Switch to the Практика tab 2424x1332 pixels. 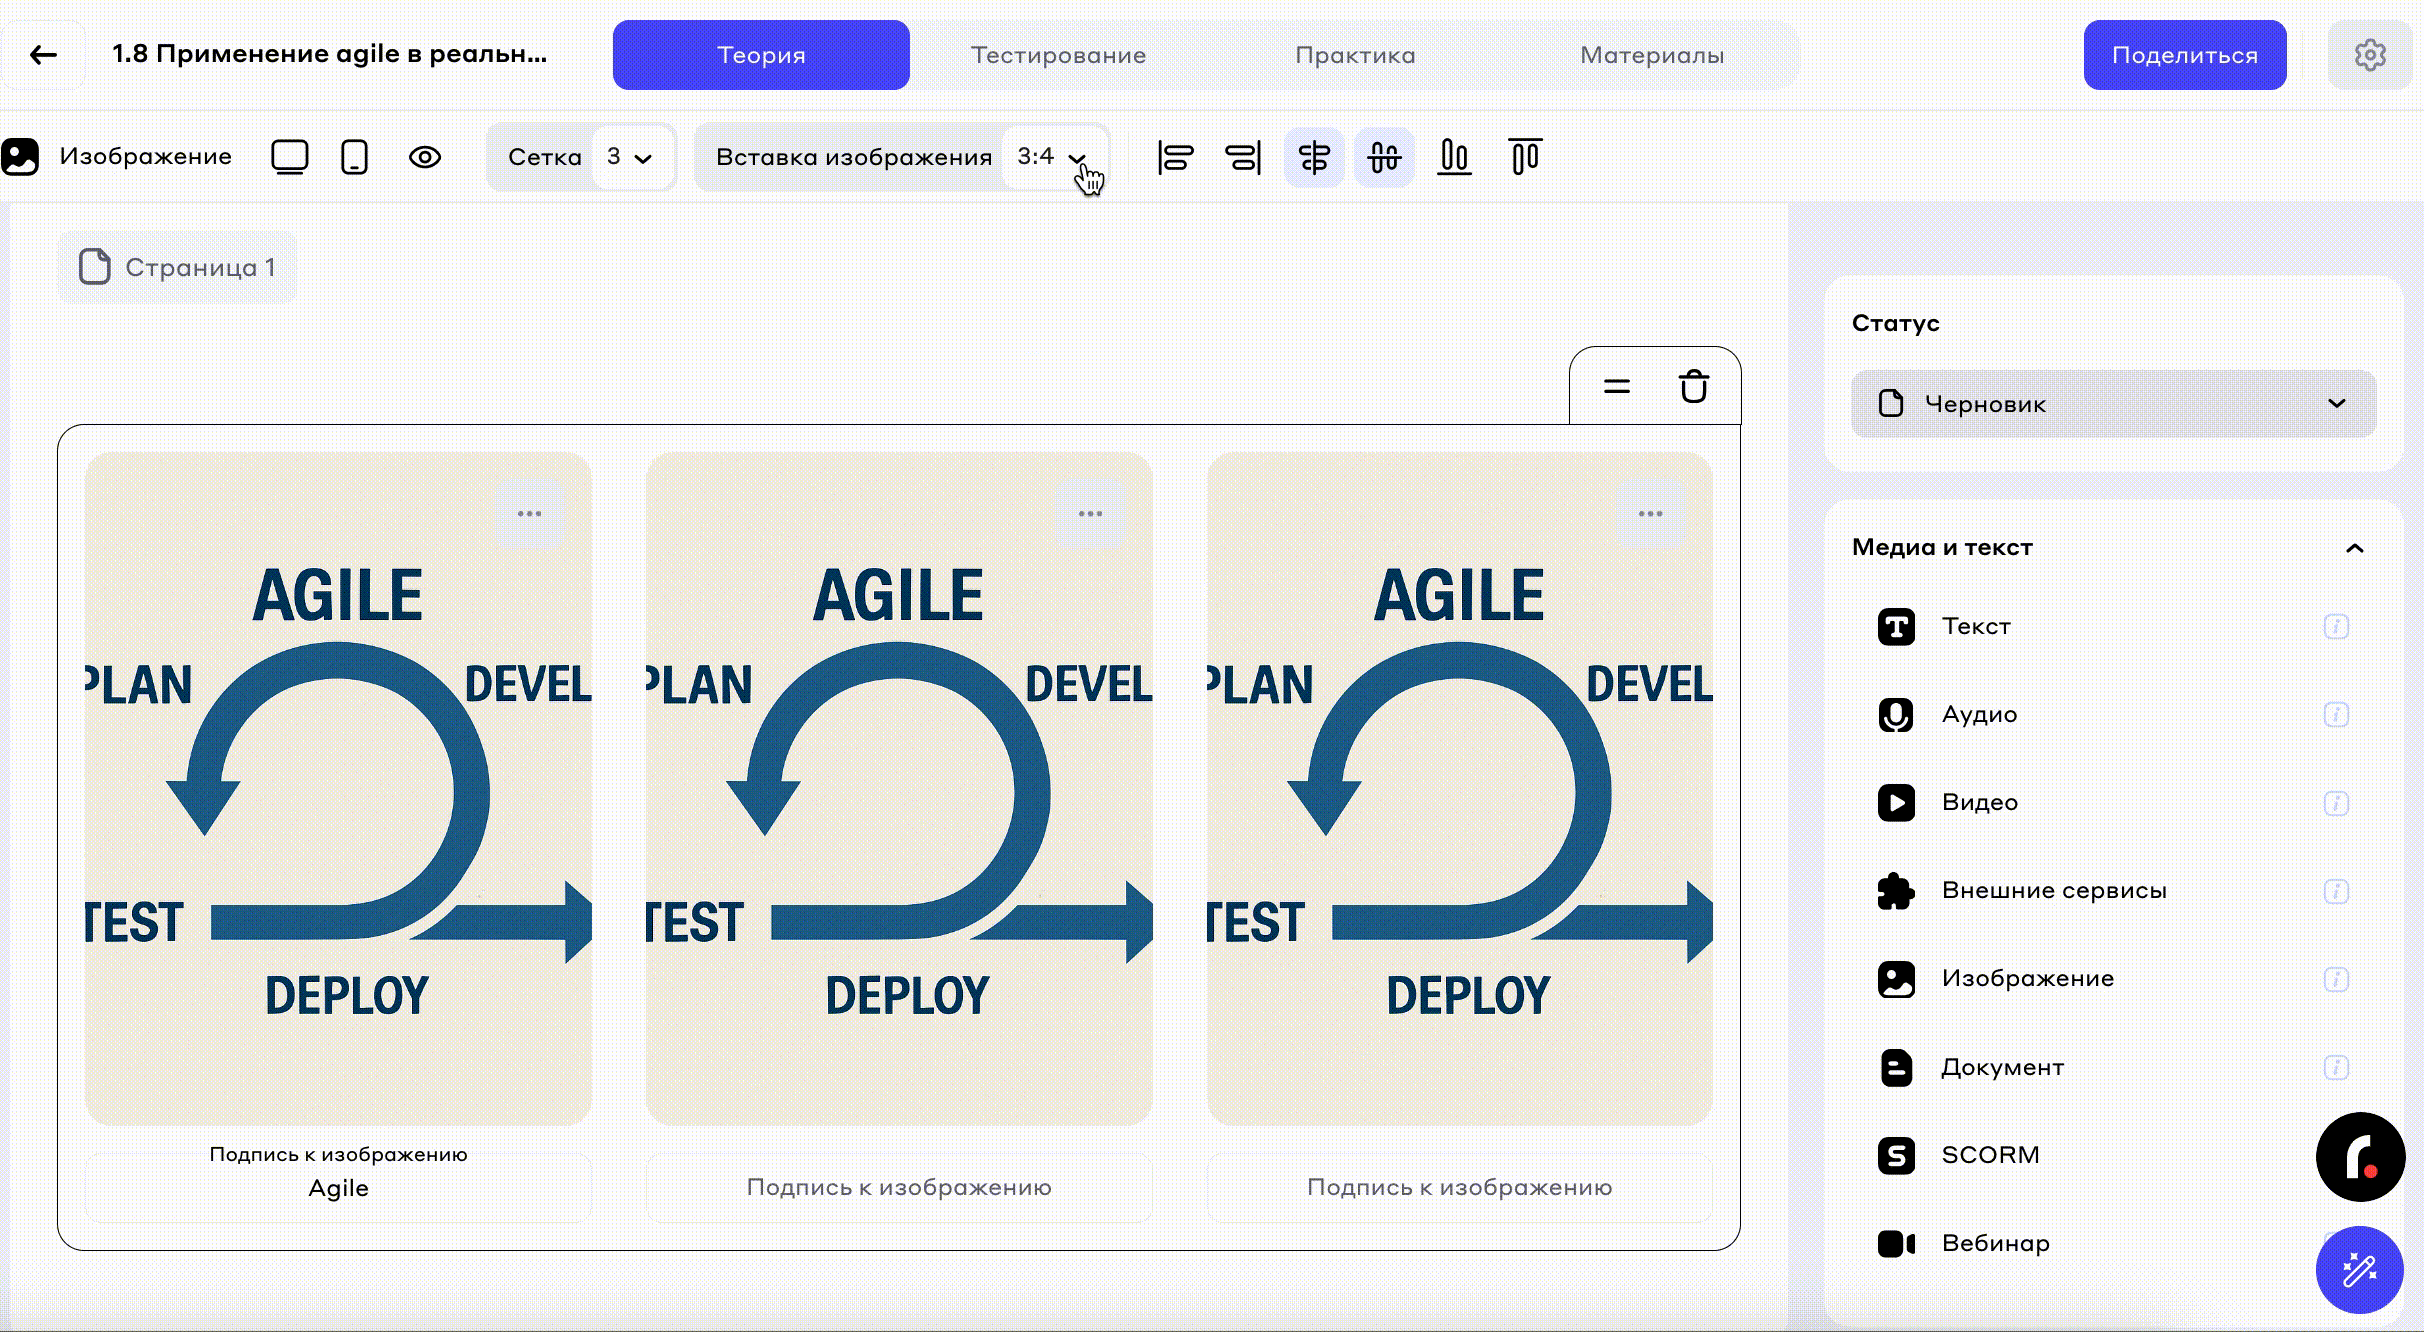coord(1355,55)
